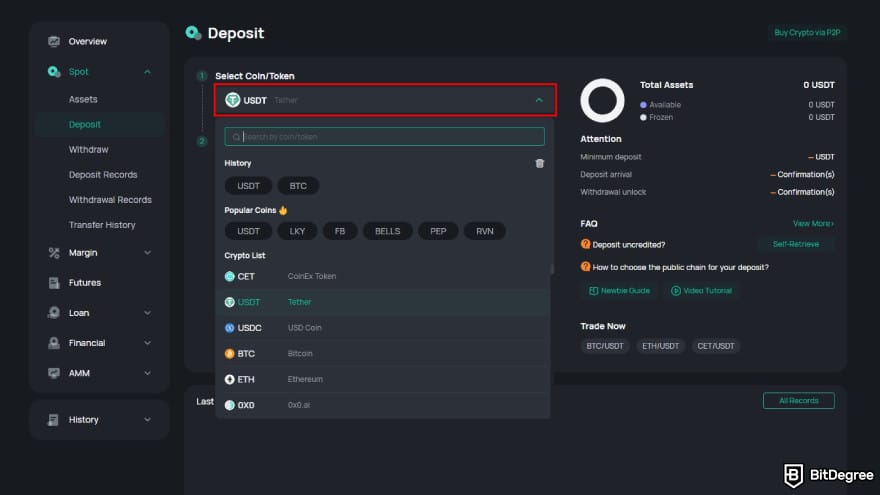
Task: Choose 0x0.ai from crypto list
Action: 383,405
